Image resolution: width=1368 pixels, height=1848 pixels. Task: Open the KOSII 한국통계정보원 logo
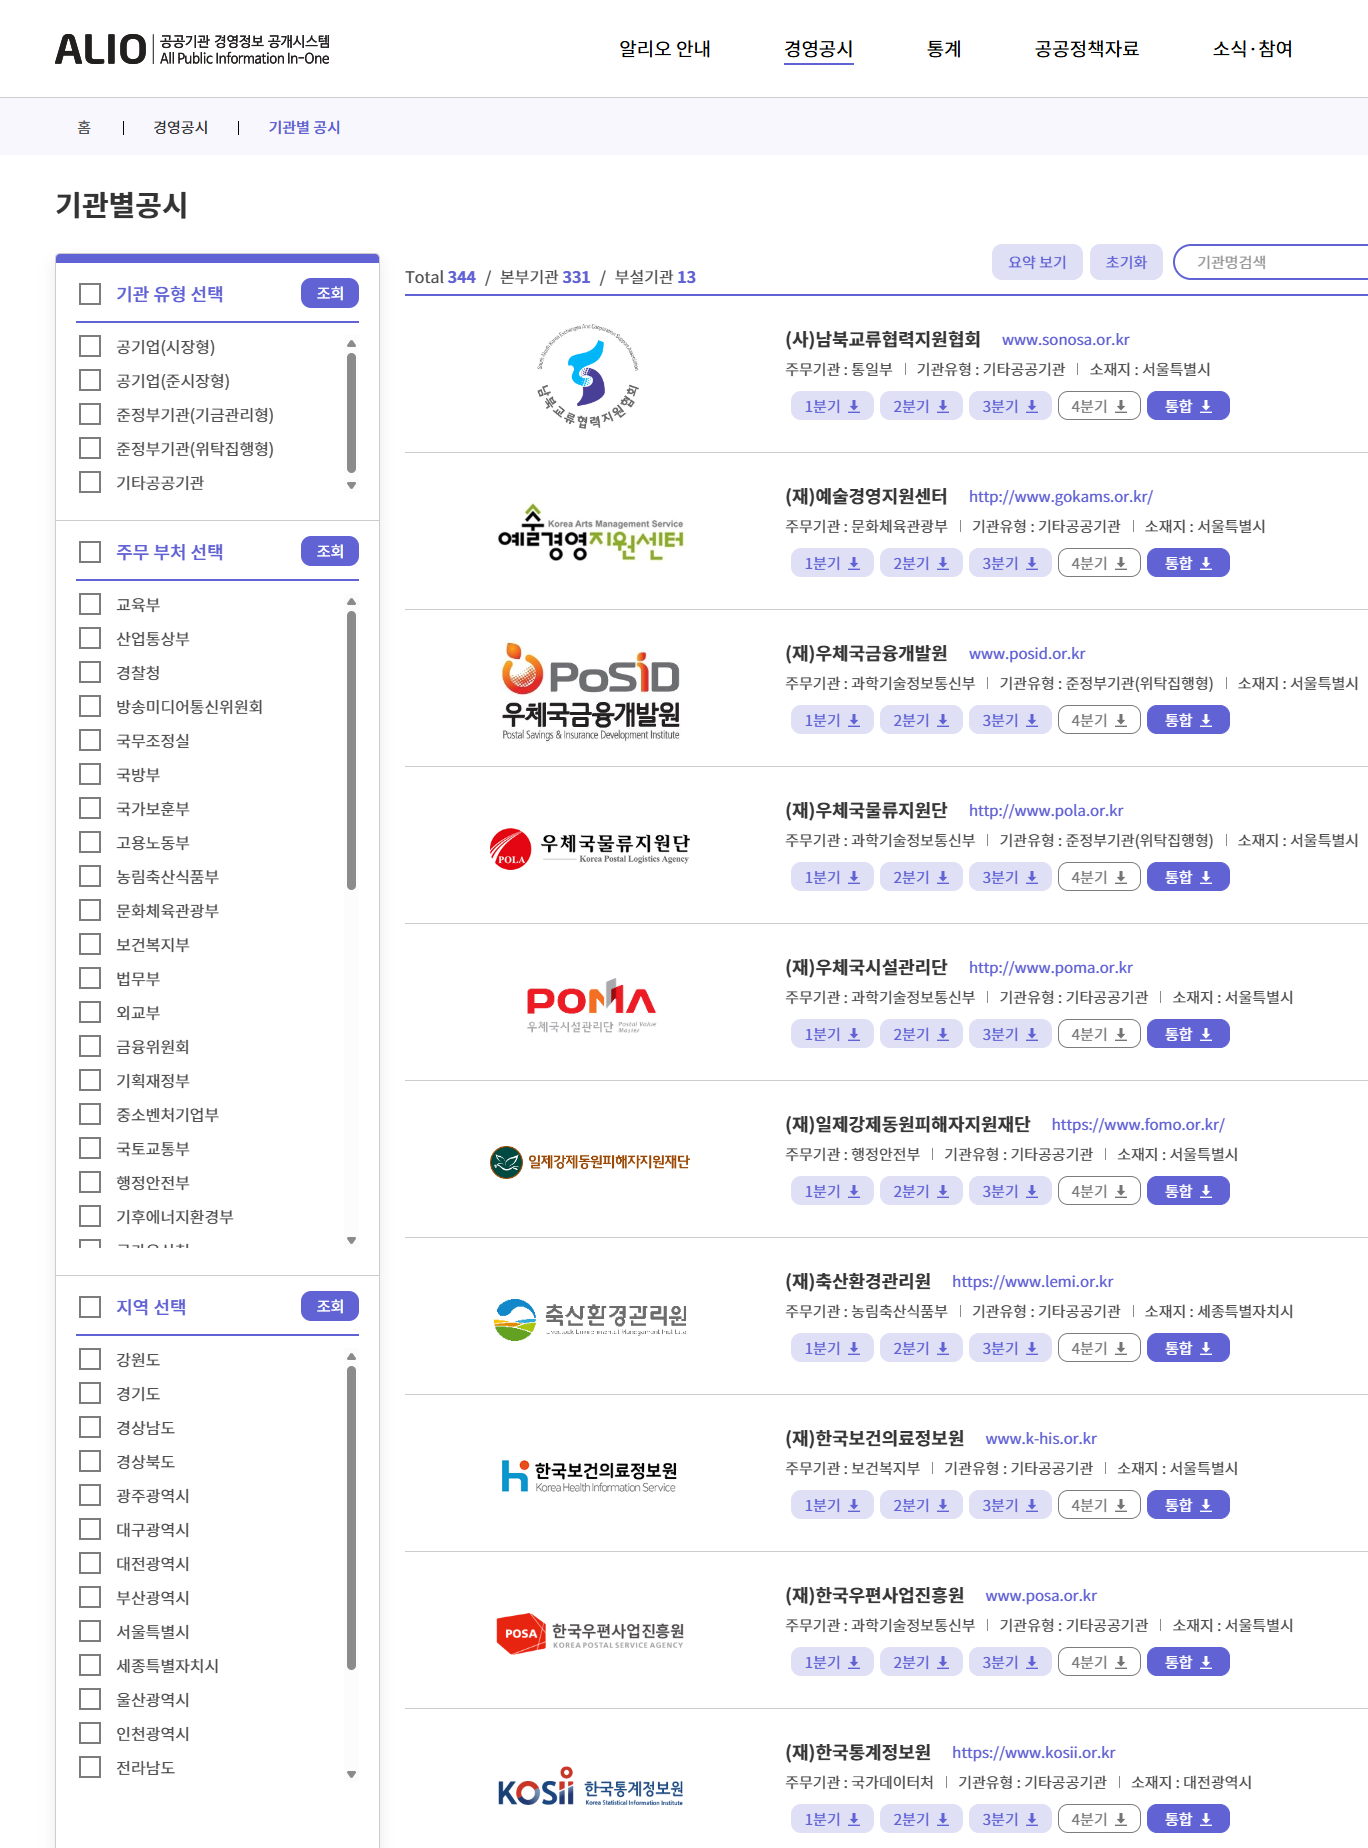click(x=590, y=1787)
